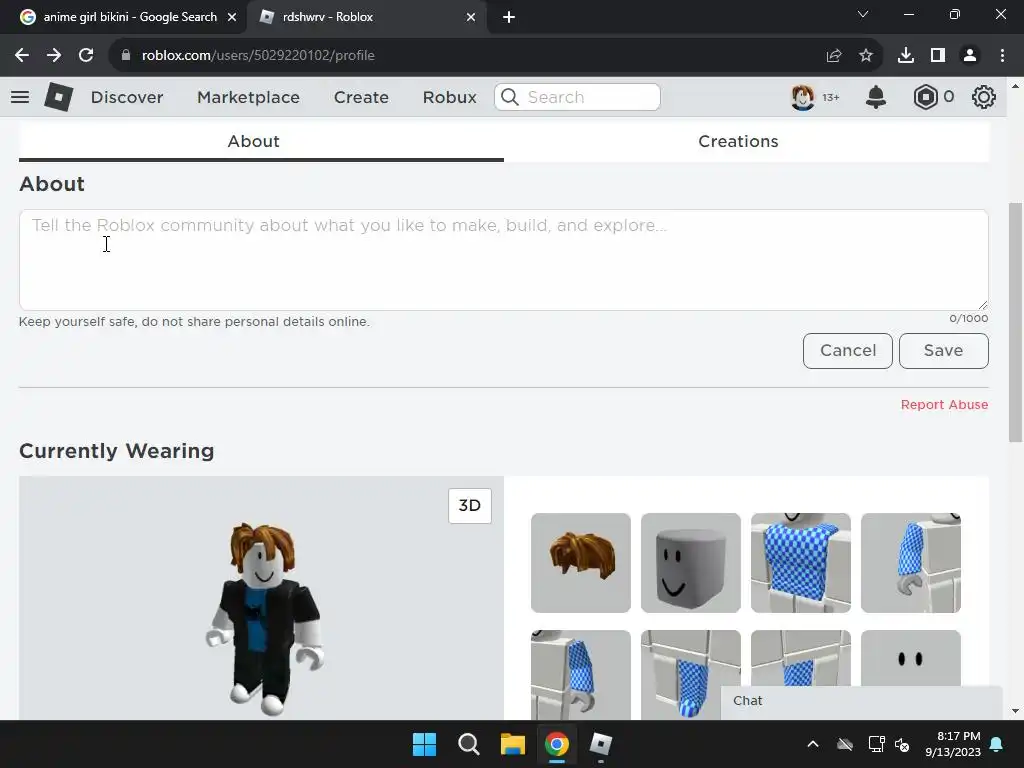Click the Chrome taskbar icon
The height and width of the screenshot is (768, 1024).
click(x=557, y=744)
